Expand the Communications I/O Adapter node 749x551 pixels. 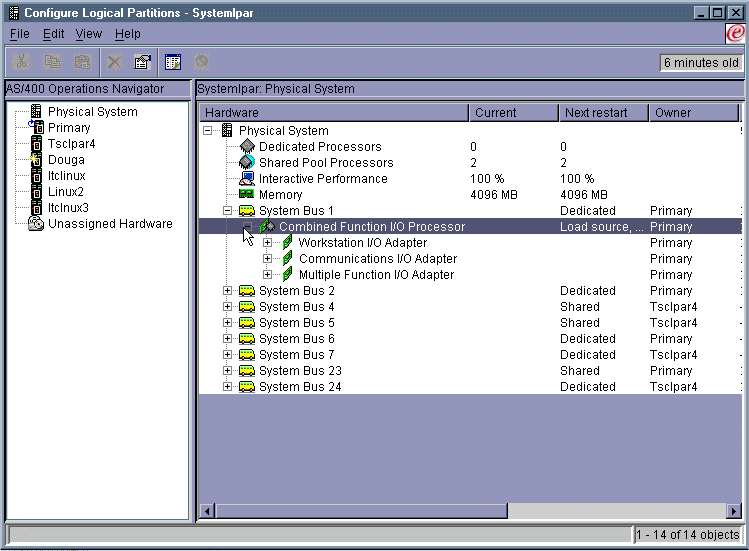pos(268,259)
